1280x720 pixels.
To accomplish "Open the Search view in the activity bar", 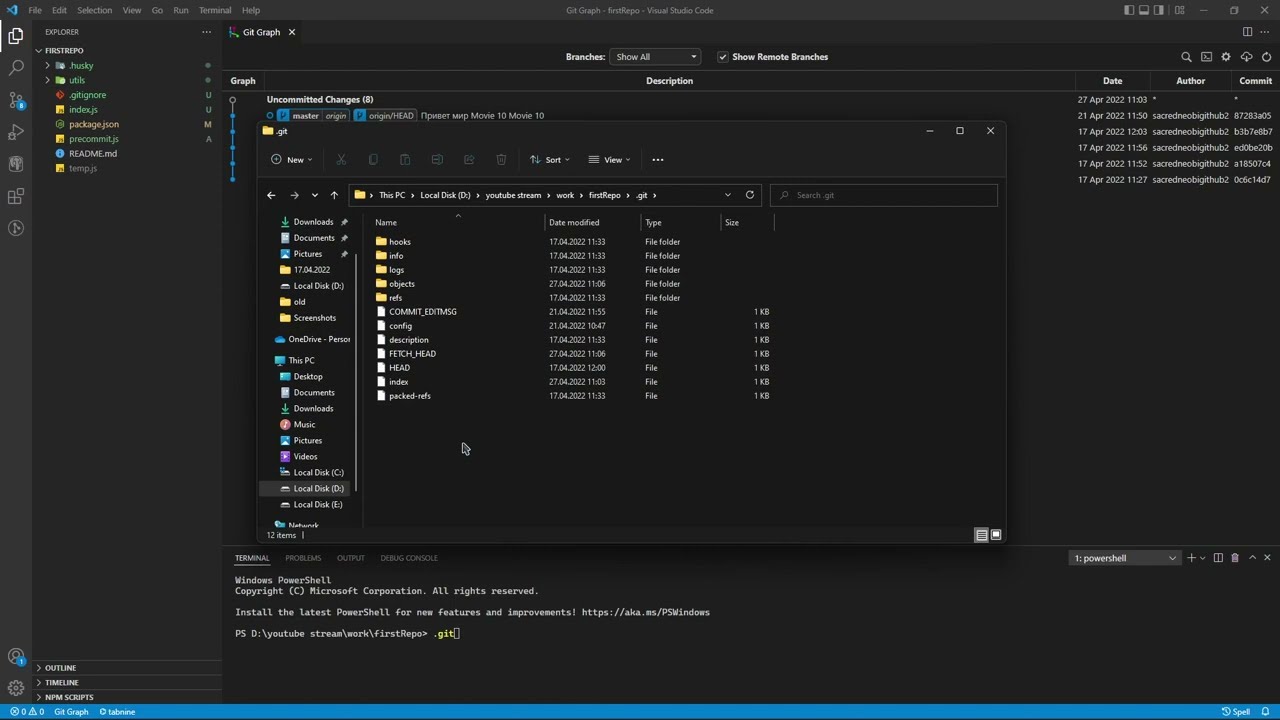I will (x=16, y=68).
